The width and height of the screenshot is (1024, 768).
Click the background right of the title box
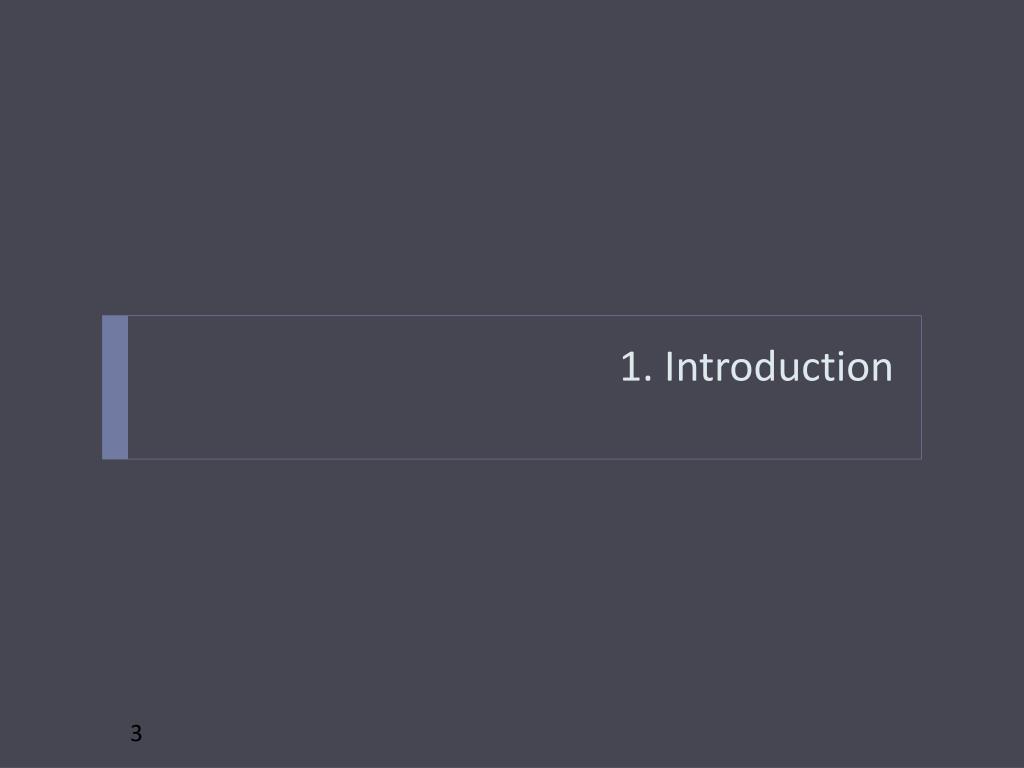[x=973, y=387]
